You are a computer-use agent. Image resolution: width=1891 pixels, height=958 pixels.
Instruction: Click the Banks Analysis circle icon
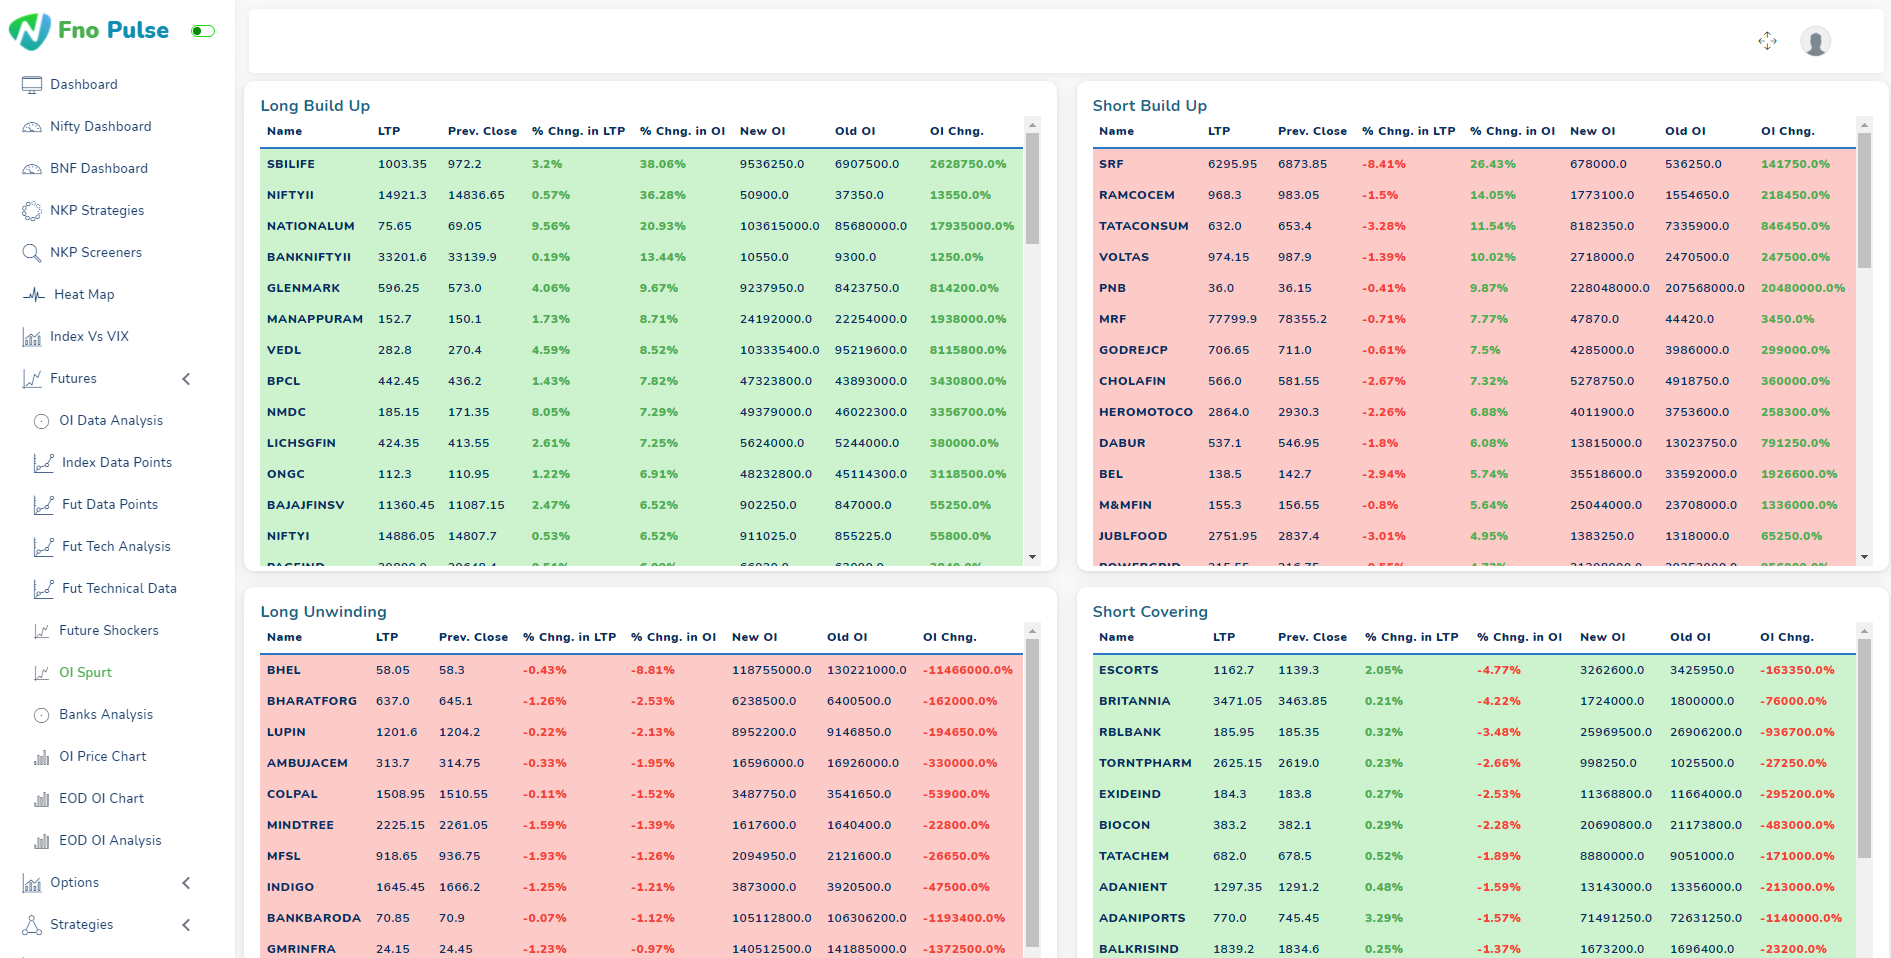coord(42,715)
